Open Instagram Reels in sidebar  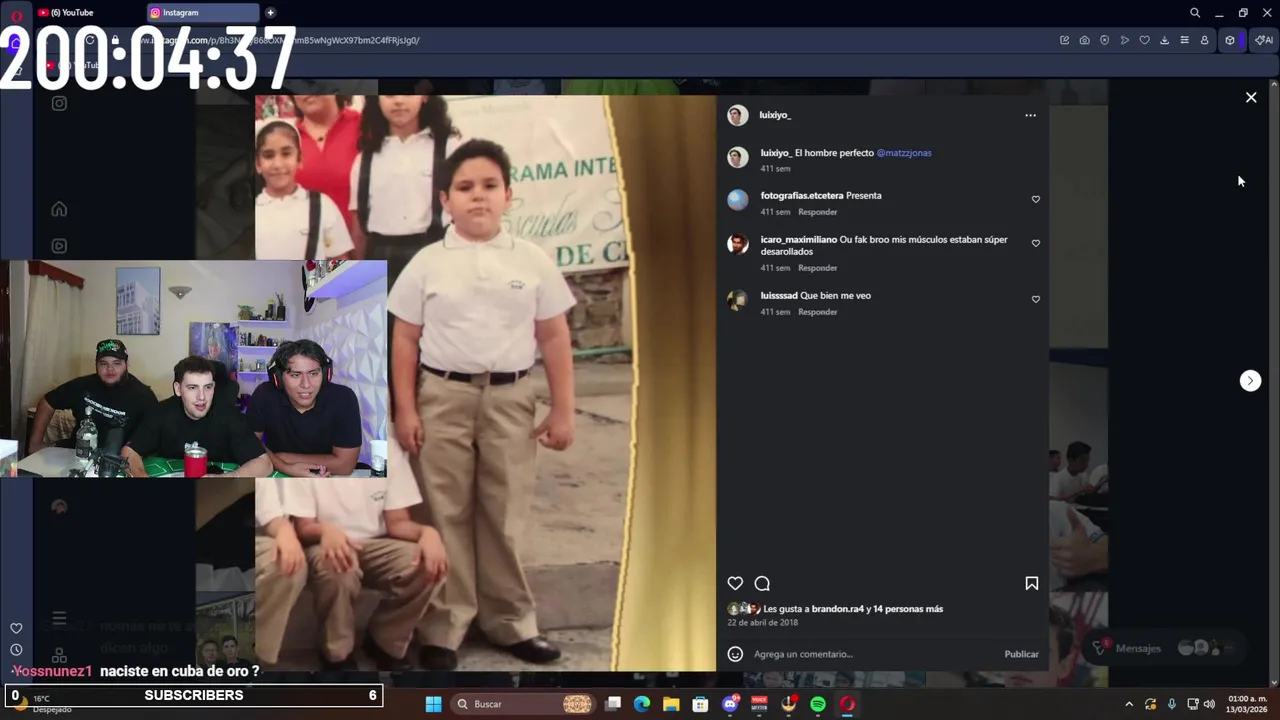click(x=59, y=246)
